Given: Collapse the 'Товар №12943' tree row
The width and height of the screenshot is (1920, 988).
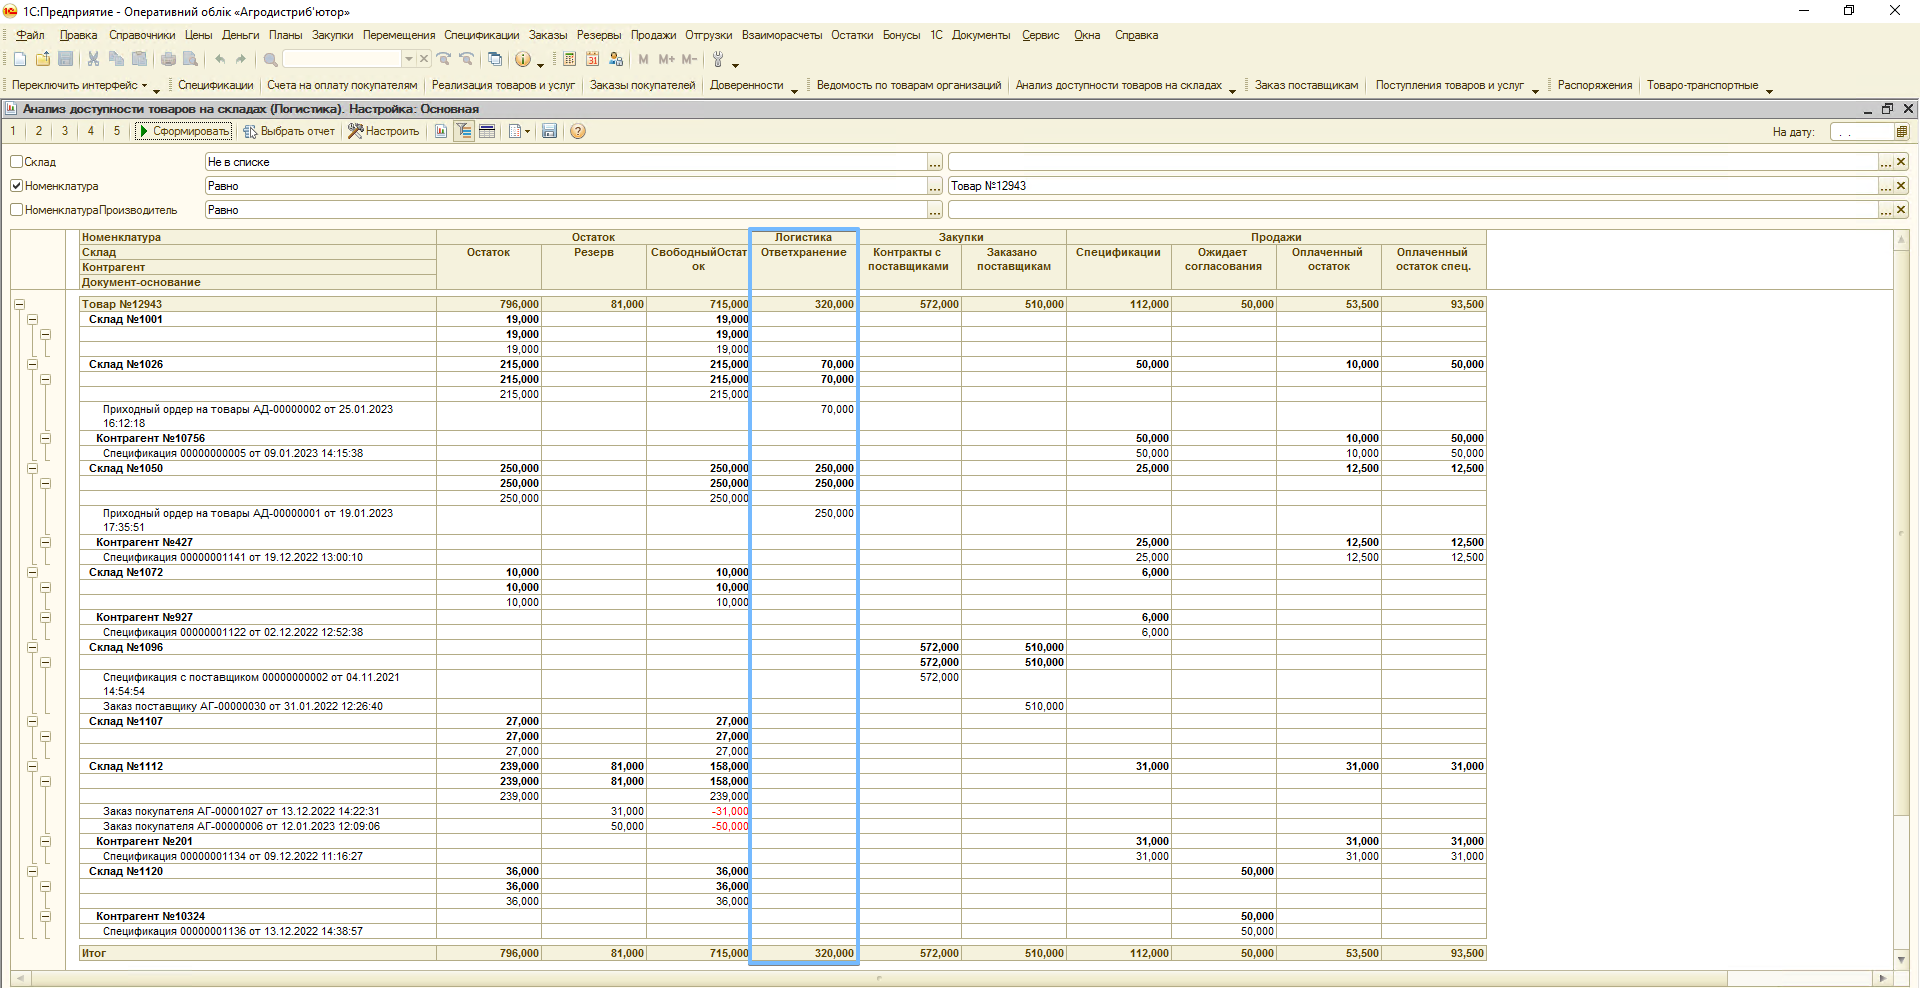Looking at the screenshot, I should pos(19,304).
